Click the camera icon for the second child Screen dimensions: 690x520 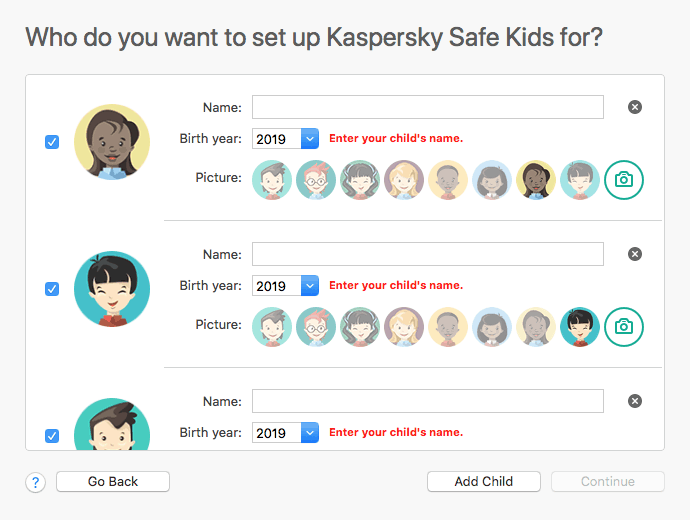pyautogui.click(x=624, y=327)
